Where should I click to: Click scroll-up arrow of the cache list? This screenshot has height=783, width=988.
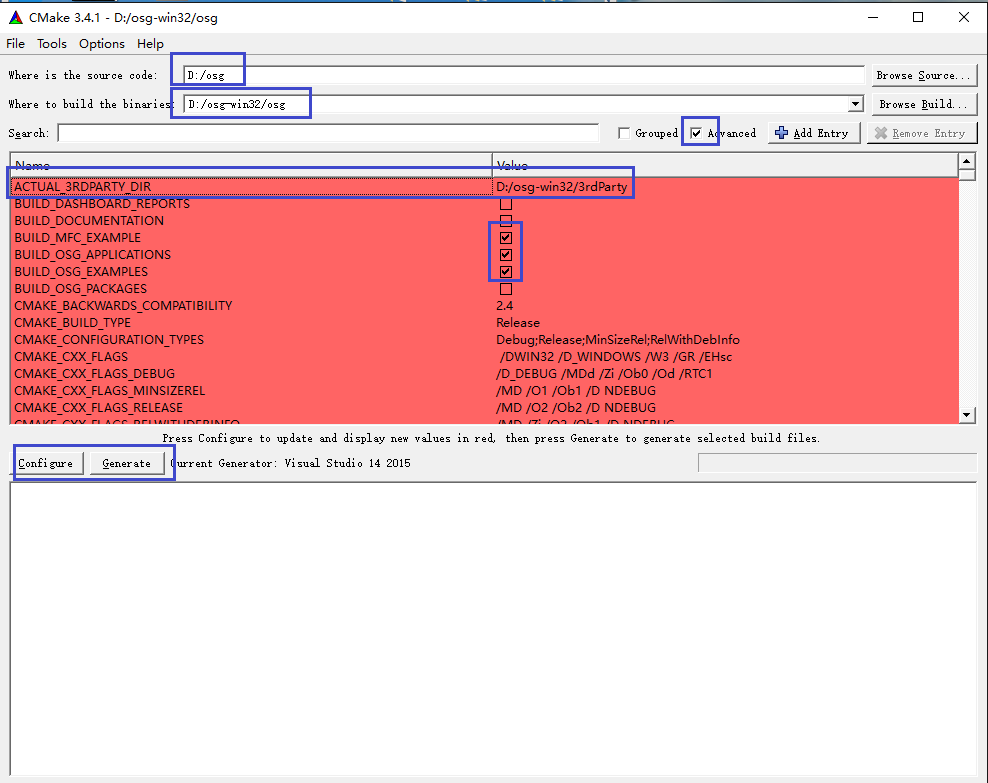click(967, 161)
